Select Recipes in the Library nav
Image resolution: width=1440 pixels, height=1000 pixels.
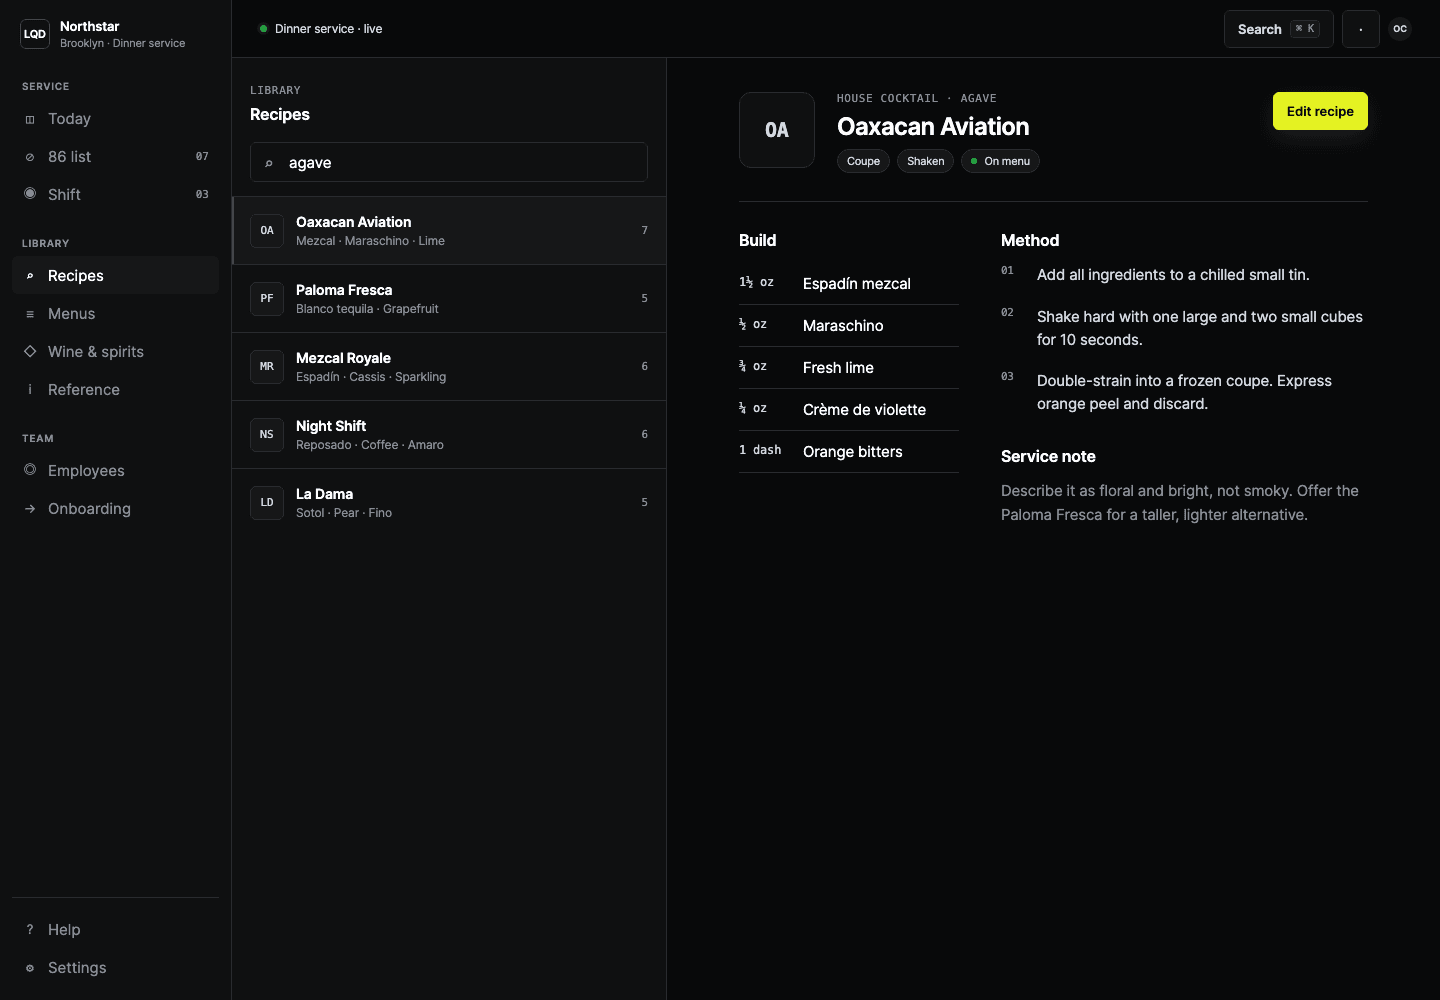pos(116,276)
